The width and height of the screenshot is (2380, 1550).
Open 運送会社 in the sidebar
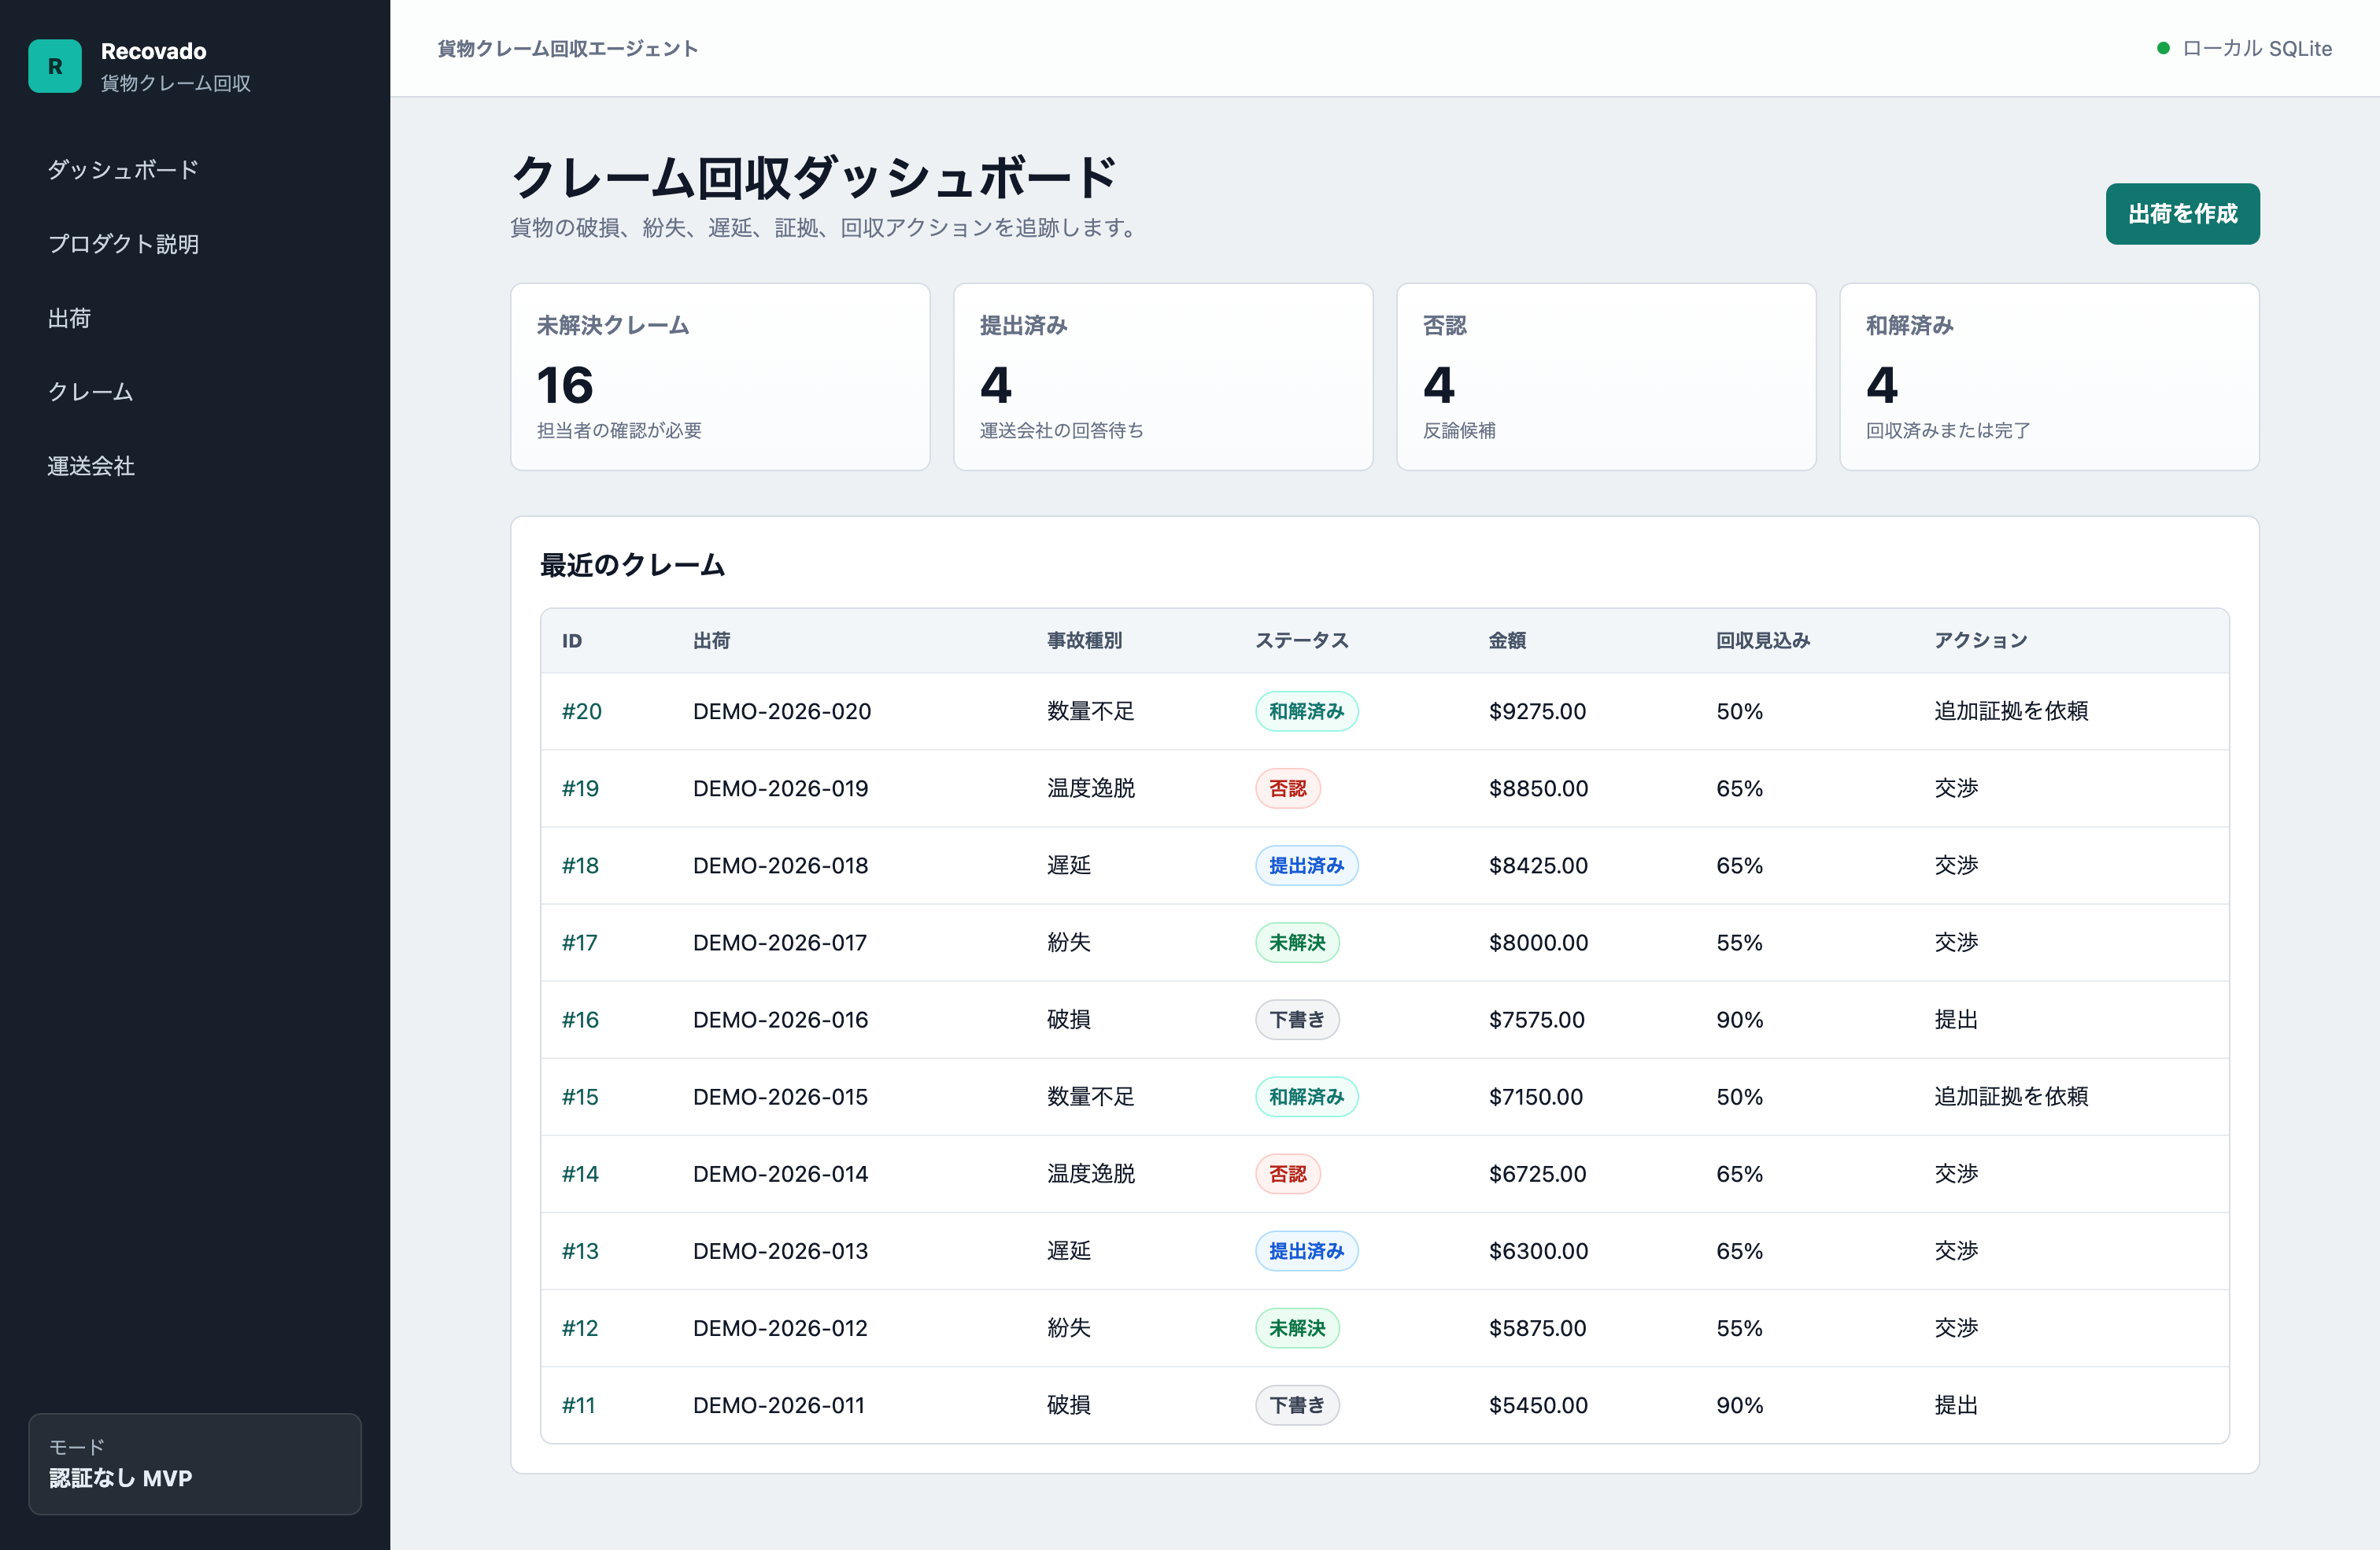point(91,465)
